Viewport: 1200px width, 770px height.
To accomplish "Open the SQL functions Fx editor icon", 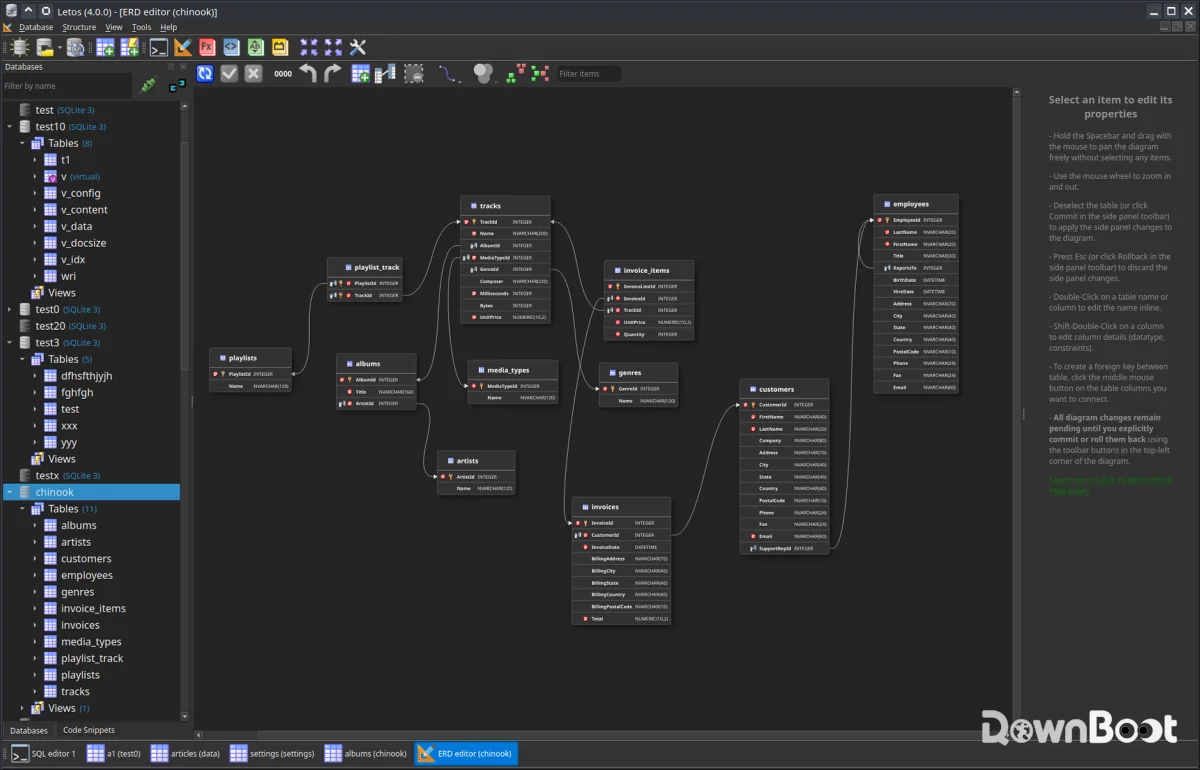I will pyautogui.click(x=207, y=47).
